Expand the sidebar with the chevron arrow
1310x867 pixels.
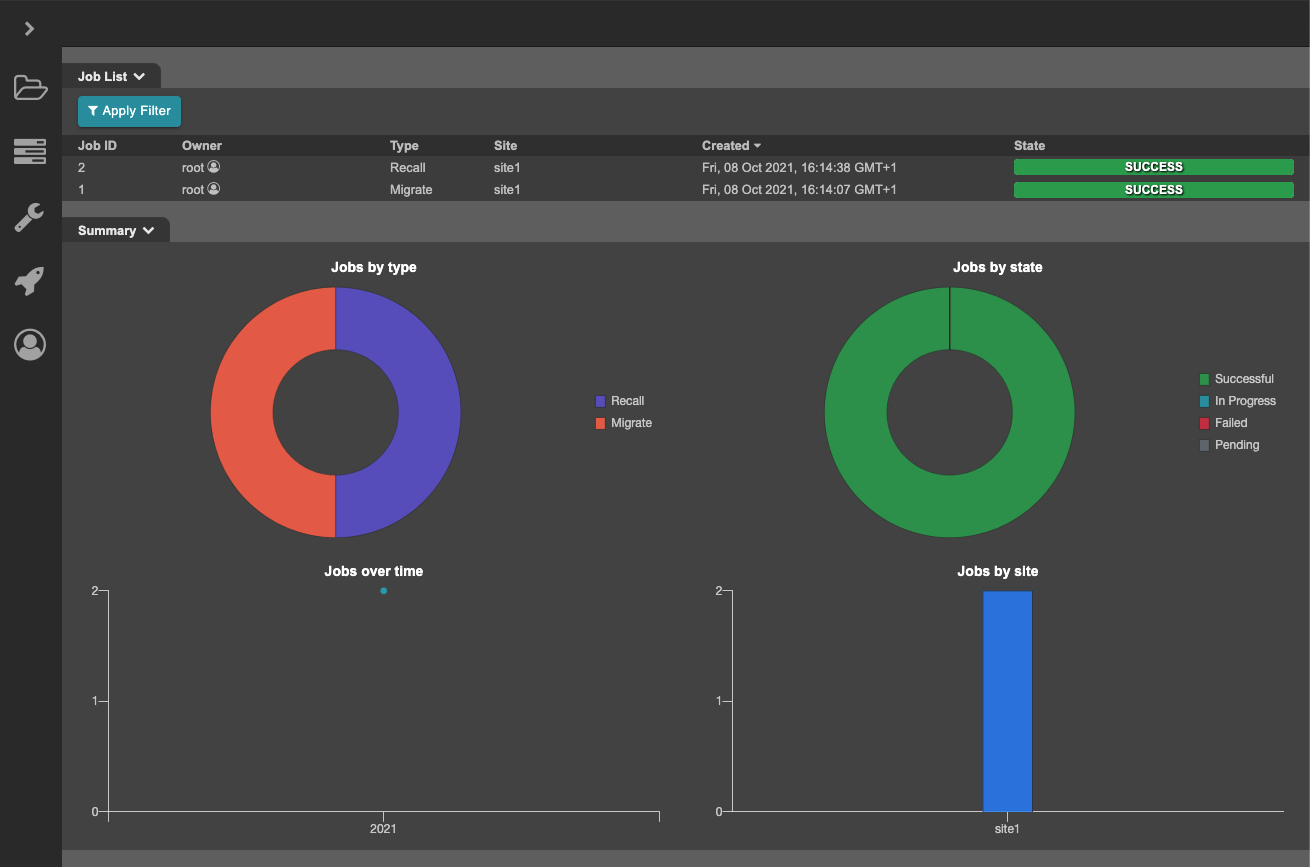[x=30, y=29]
